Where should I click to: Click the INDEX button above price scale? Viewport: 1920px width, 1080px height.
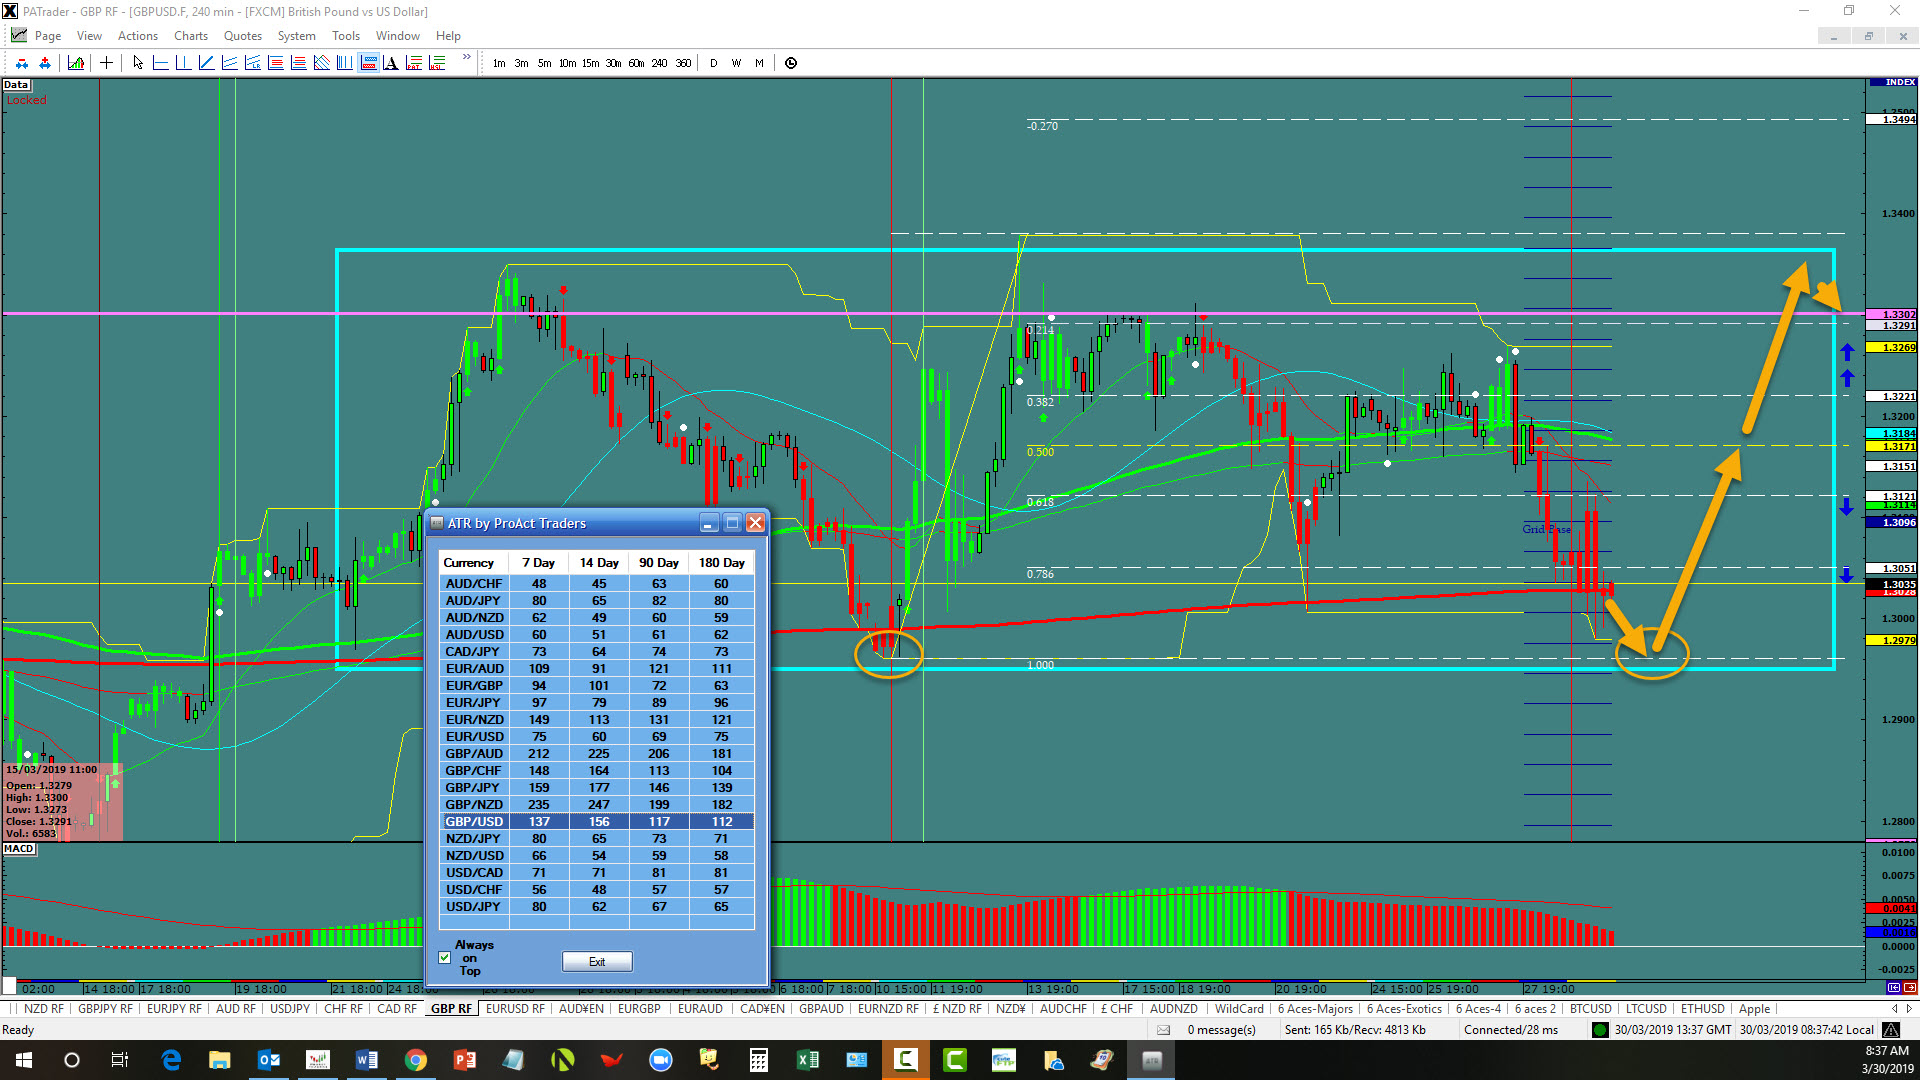1893,82
